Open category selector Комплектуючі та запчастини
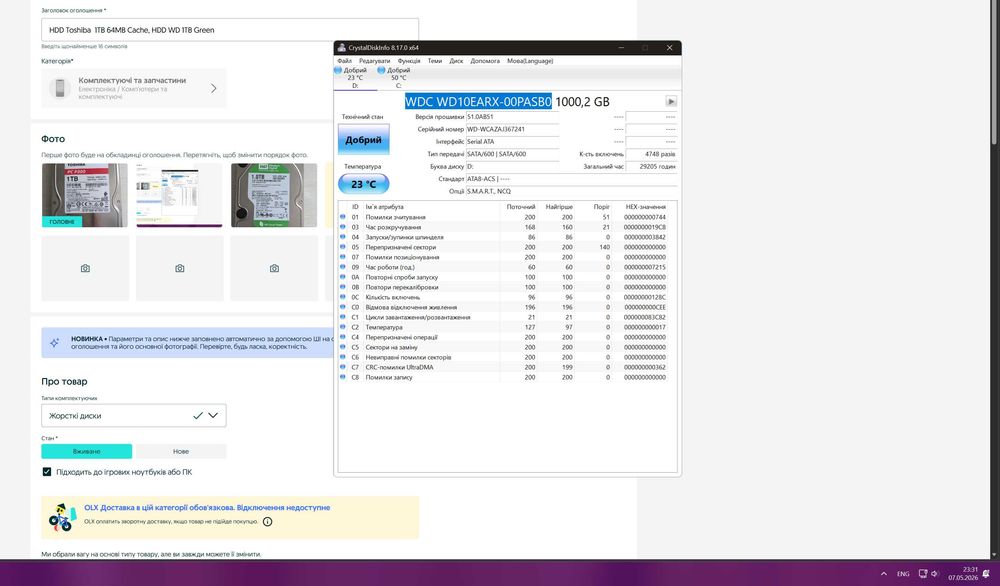This screenshot has width=1000, height=586. 134,88
